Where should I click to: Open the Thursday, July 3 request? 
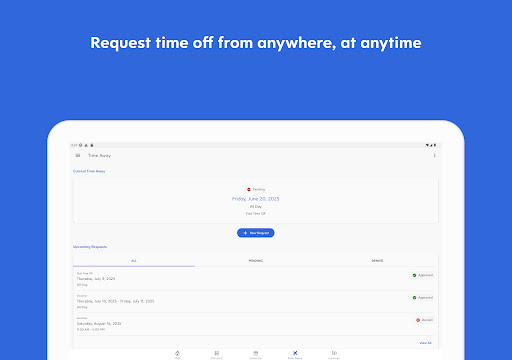(x=255, y=279)
